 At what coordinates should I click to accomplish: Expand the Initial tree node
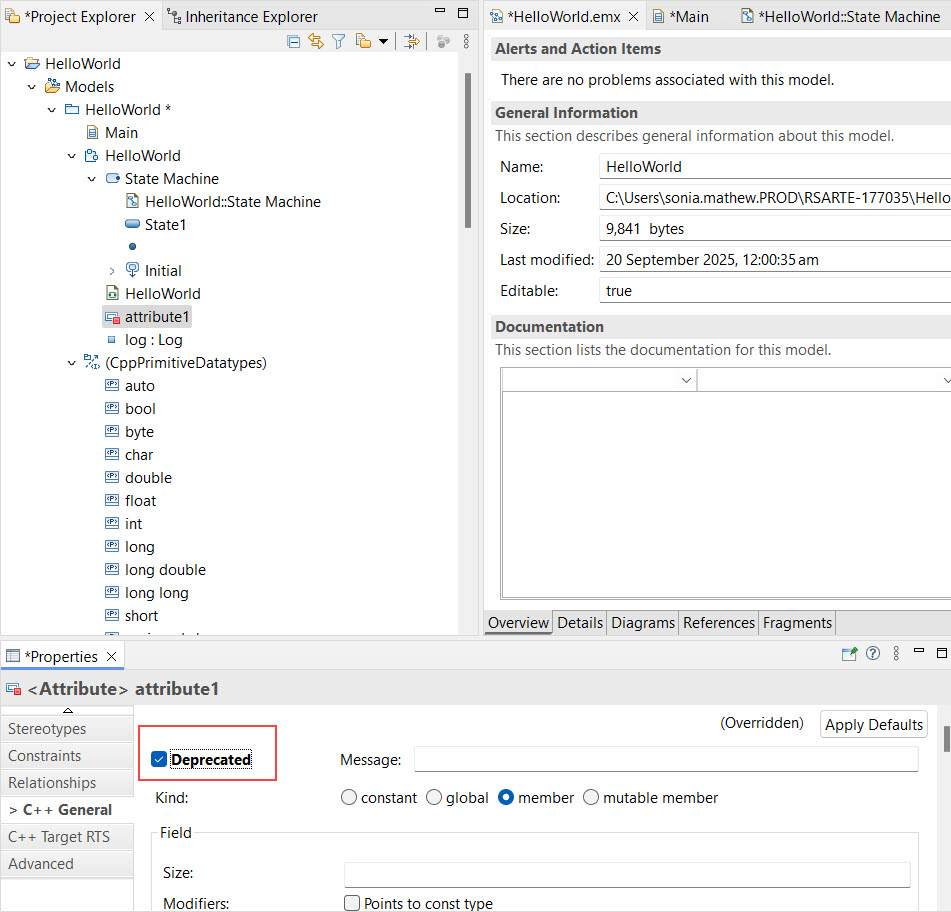(111, 271)
